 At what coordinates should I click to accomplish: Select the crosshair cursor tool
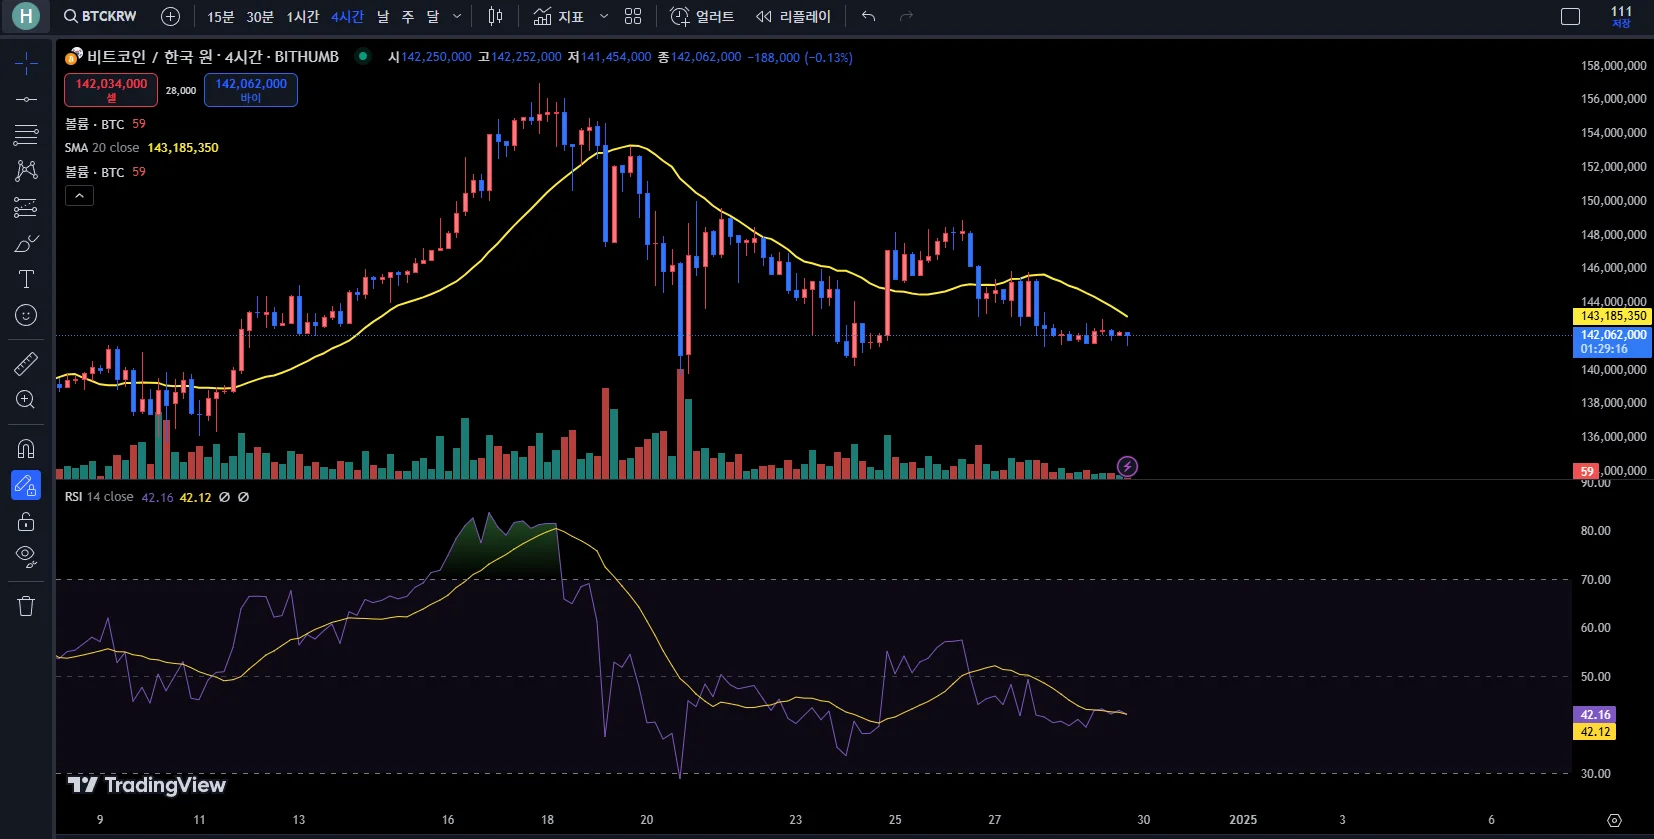coord(26,63)
